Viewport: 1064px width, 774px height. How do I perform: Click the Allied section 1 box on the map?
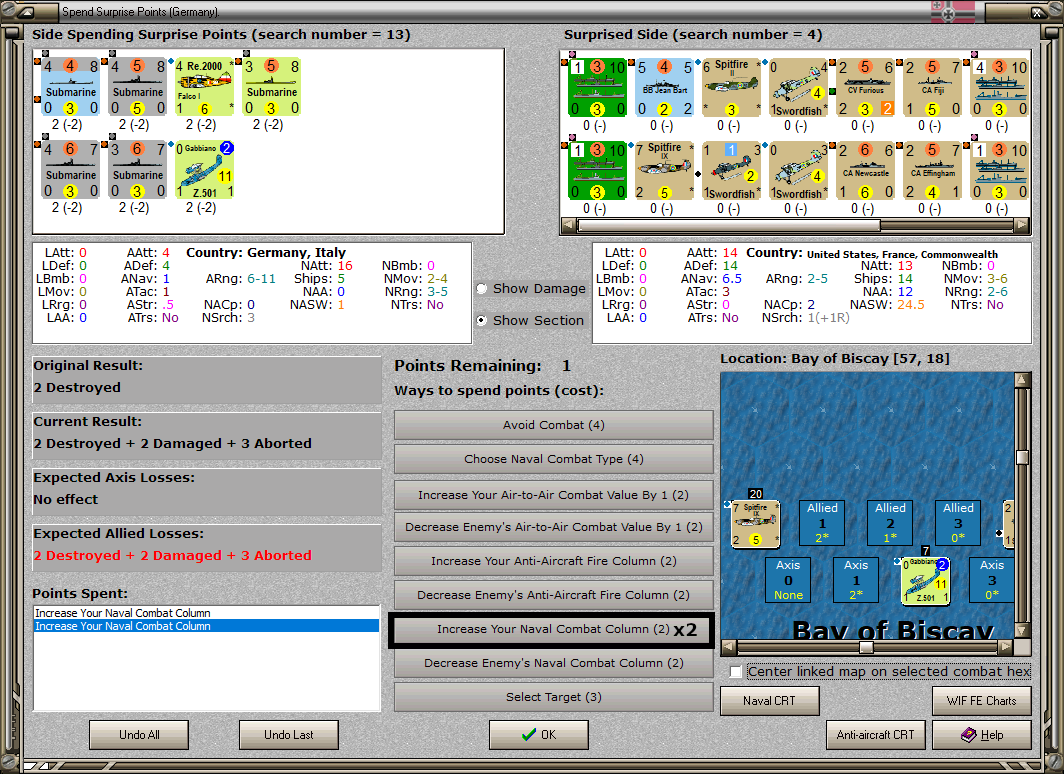click(x=822, y=523)
